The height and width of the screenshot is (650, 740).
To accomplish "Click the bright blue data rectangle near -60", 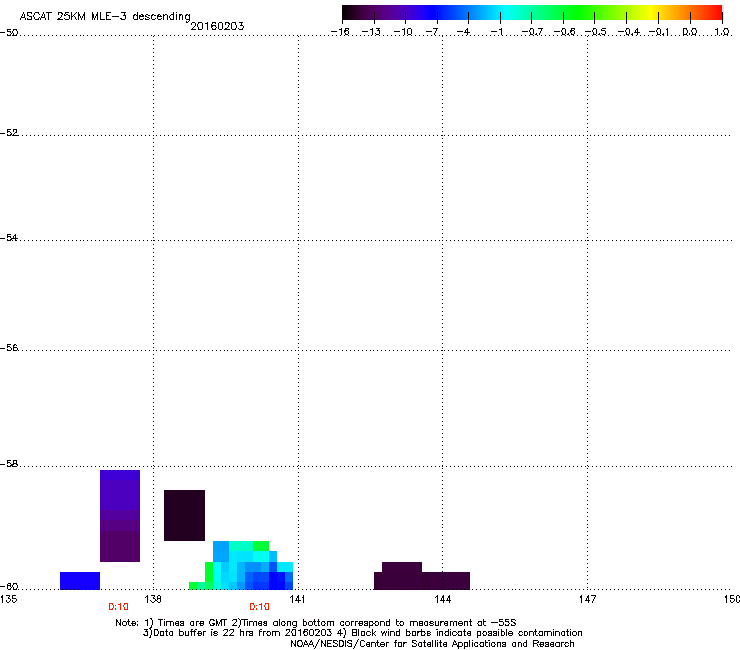I will [80, 581].
